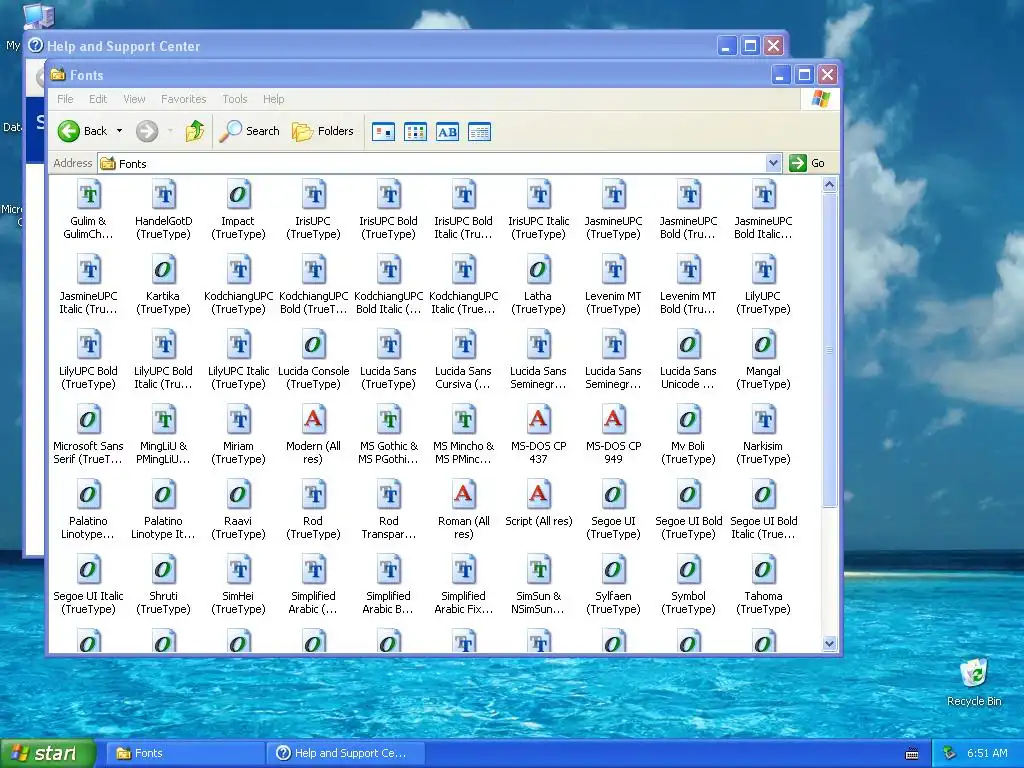Image resolution: width=1024 pixels, height=768 pixels.
Task: Select the Mv Boli (TrueType) font
Action: coord(688,434)
